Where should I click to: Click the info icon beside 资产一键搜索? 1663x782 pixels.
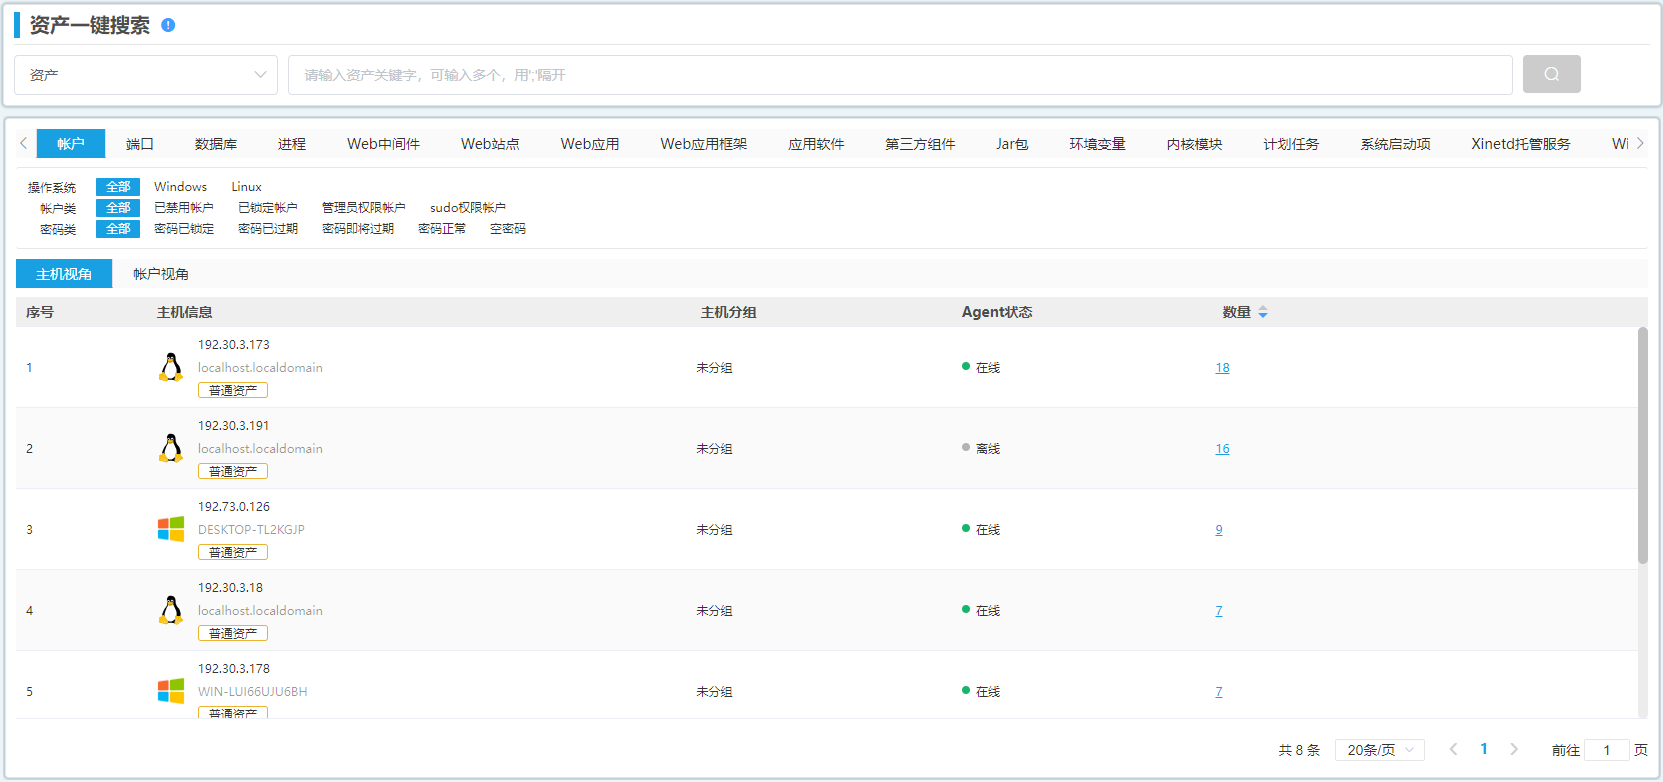pos(168,25)
